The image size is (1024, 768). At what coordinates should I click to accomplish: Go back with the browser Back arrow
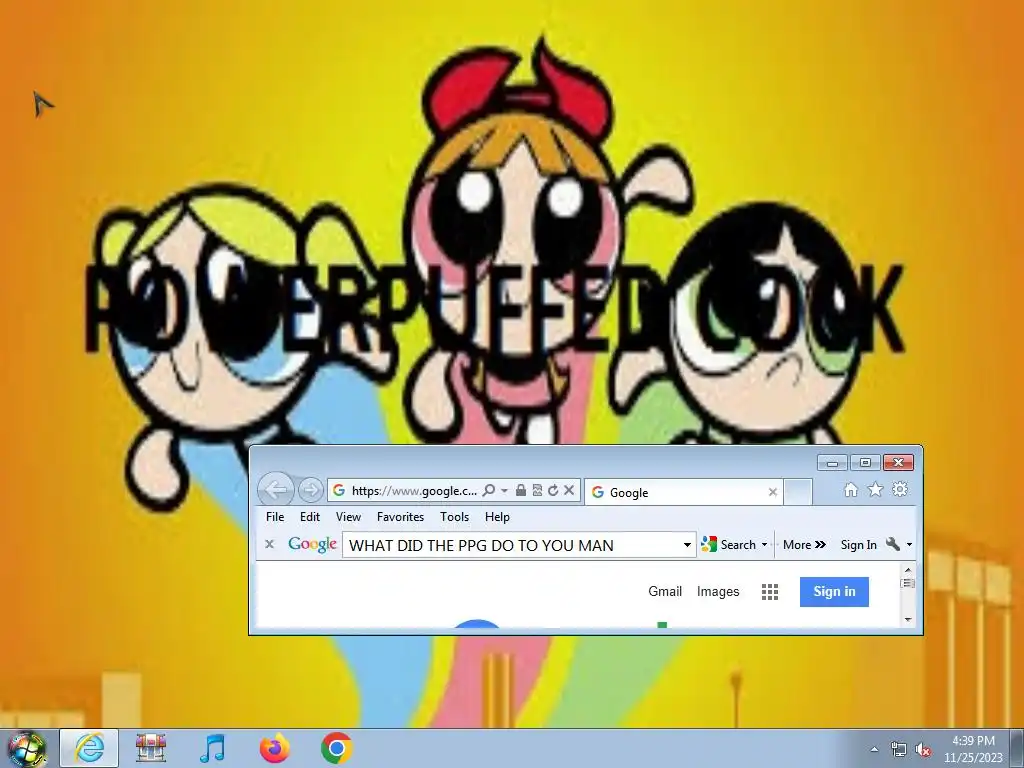(x=276, y=489)
